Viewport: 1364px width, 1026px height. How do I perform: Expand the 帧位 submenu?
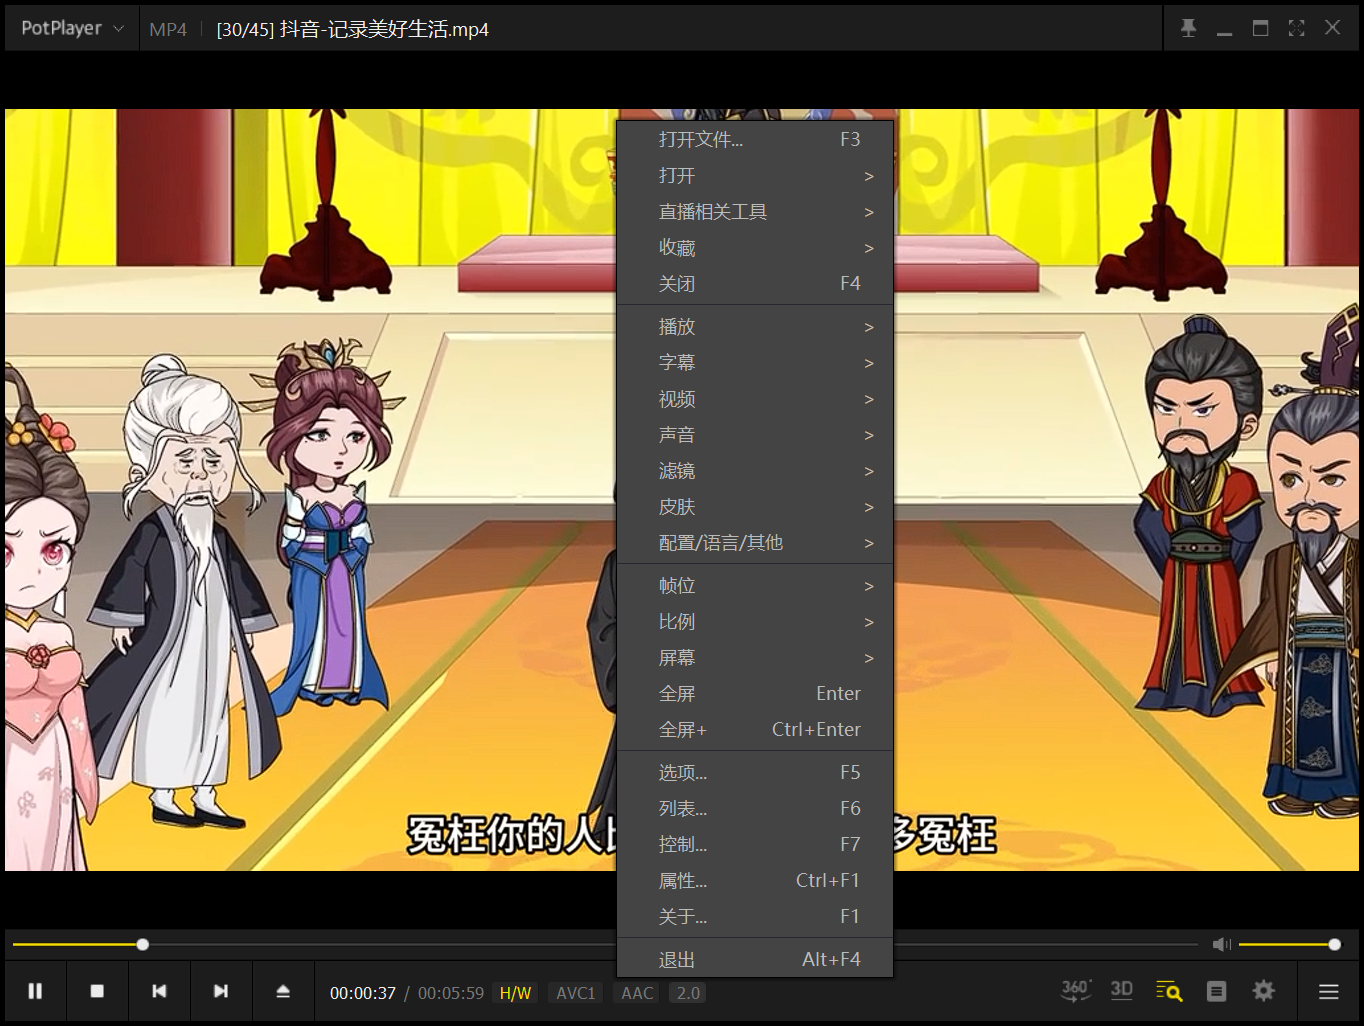pos(755,586)
